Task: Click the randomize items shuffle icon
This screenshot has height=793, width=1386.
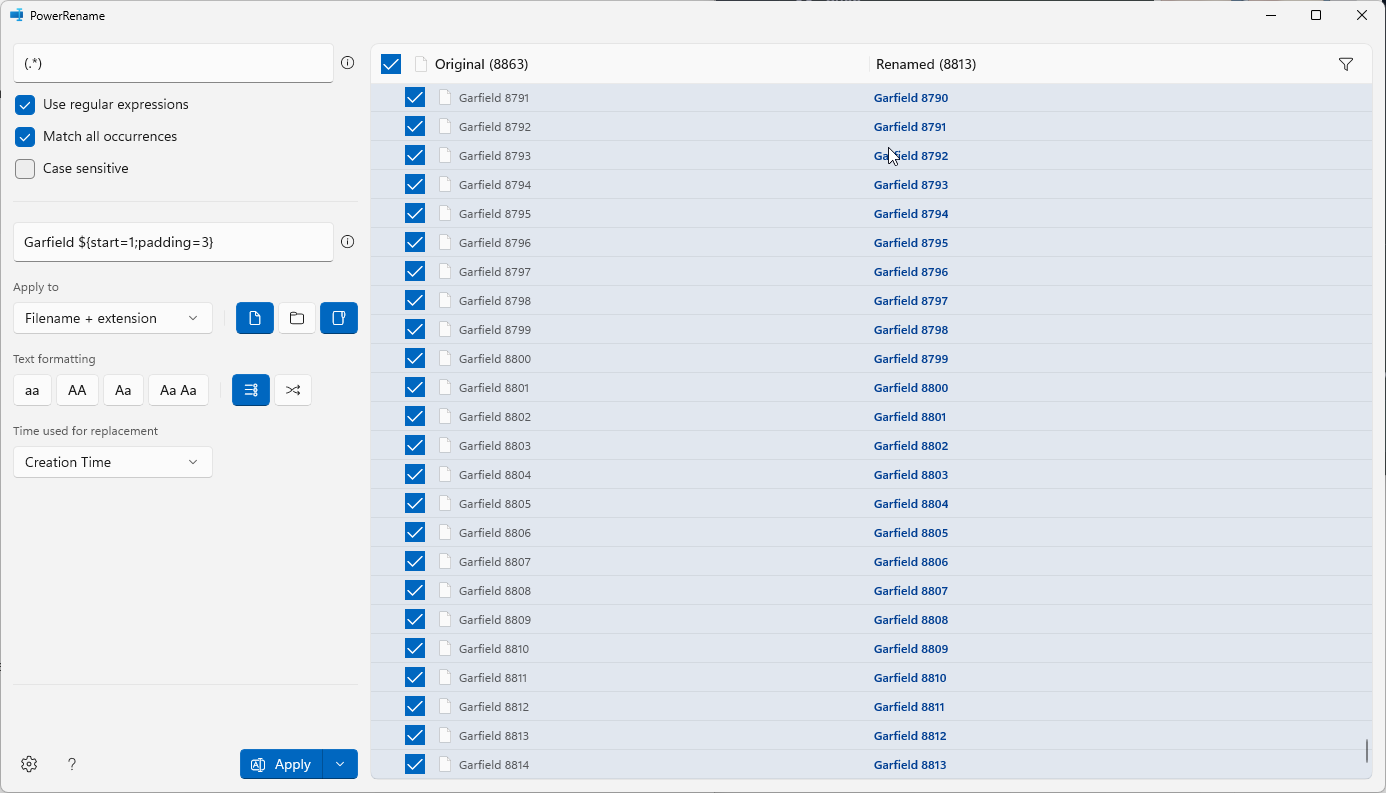Action: tap(293, 390)
